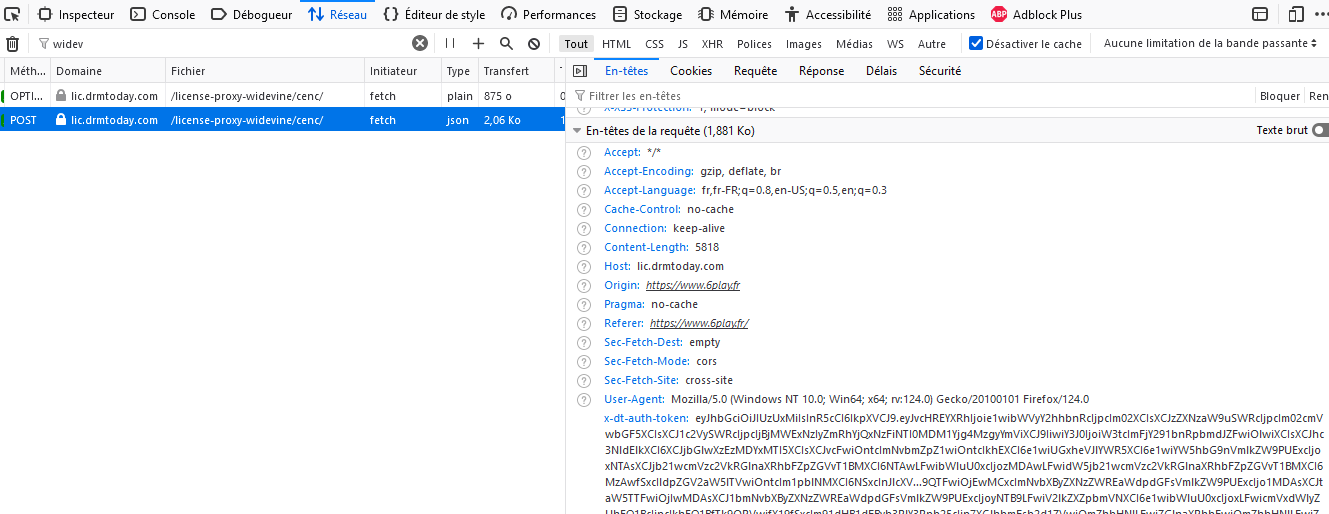Clear the widev filter text
Image resolution: width=1329 pixels, height=514 pixels.
click(x=420, y=44)
